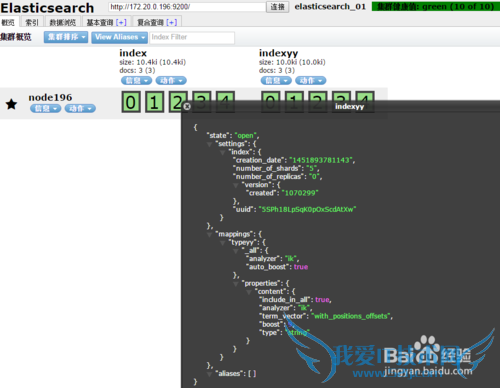Click the "with_positions_offsets" value
The image size is (500, 388).
352,316
